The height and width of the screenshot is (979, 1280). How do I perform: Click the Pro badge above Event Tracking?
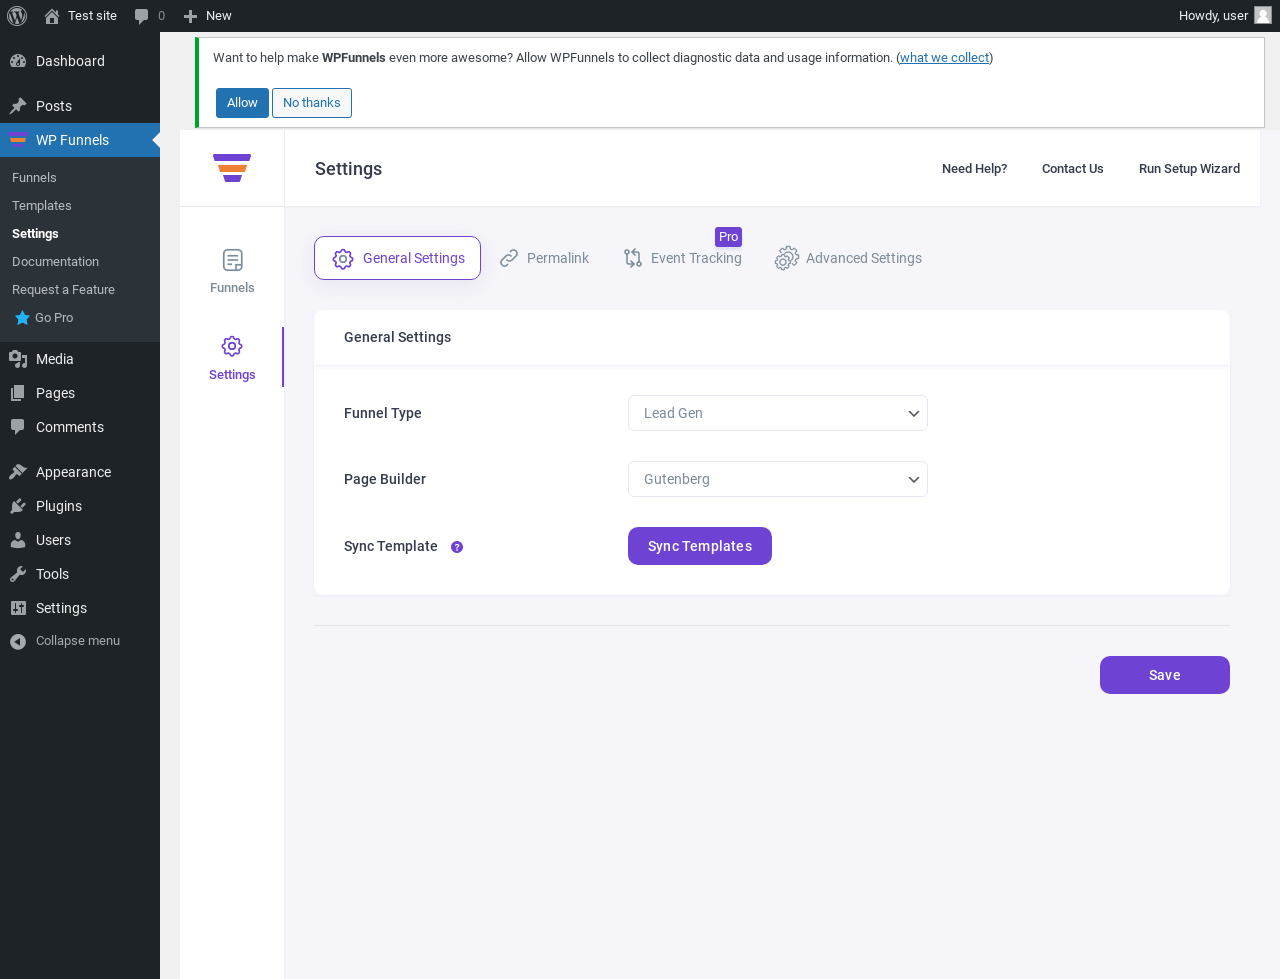tap(728, 237)
